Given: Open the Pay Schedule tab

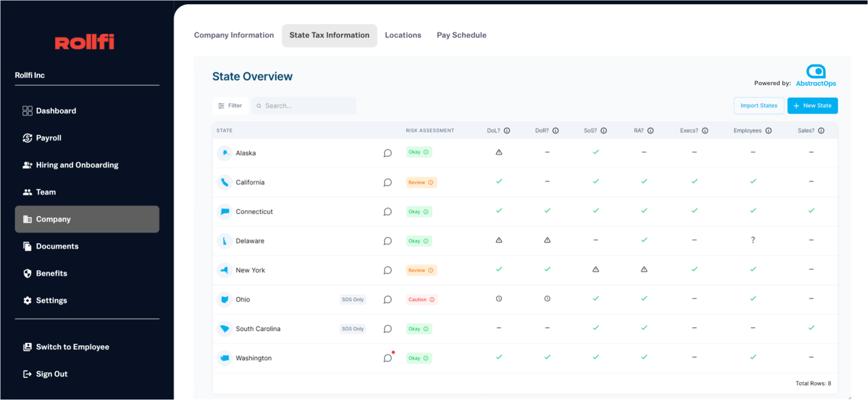Looking at the screenshot, I should coord(462,35).
